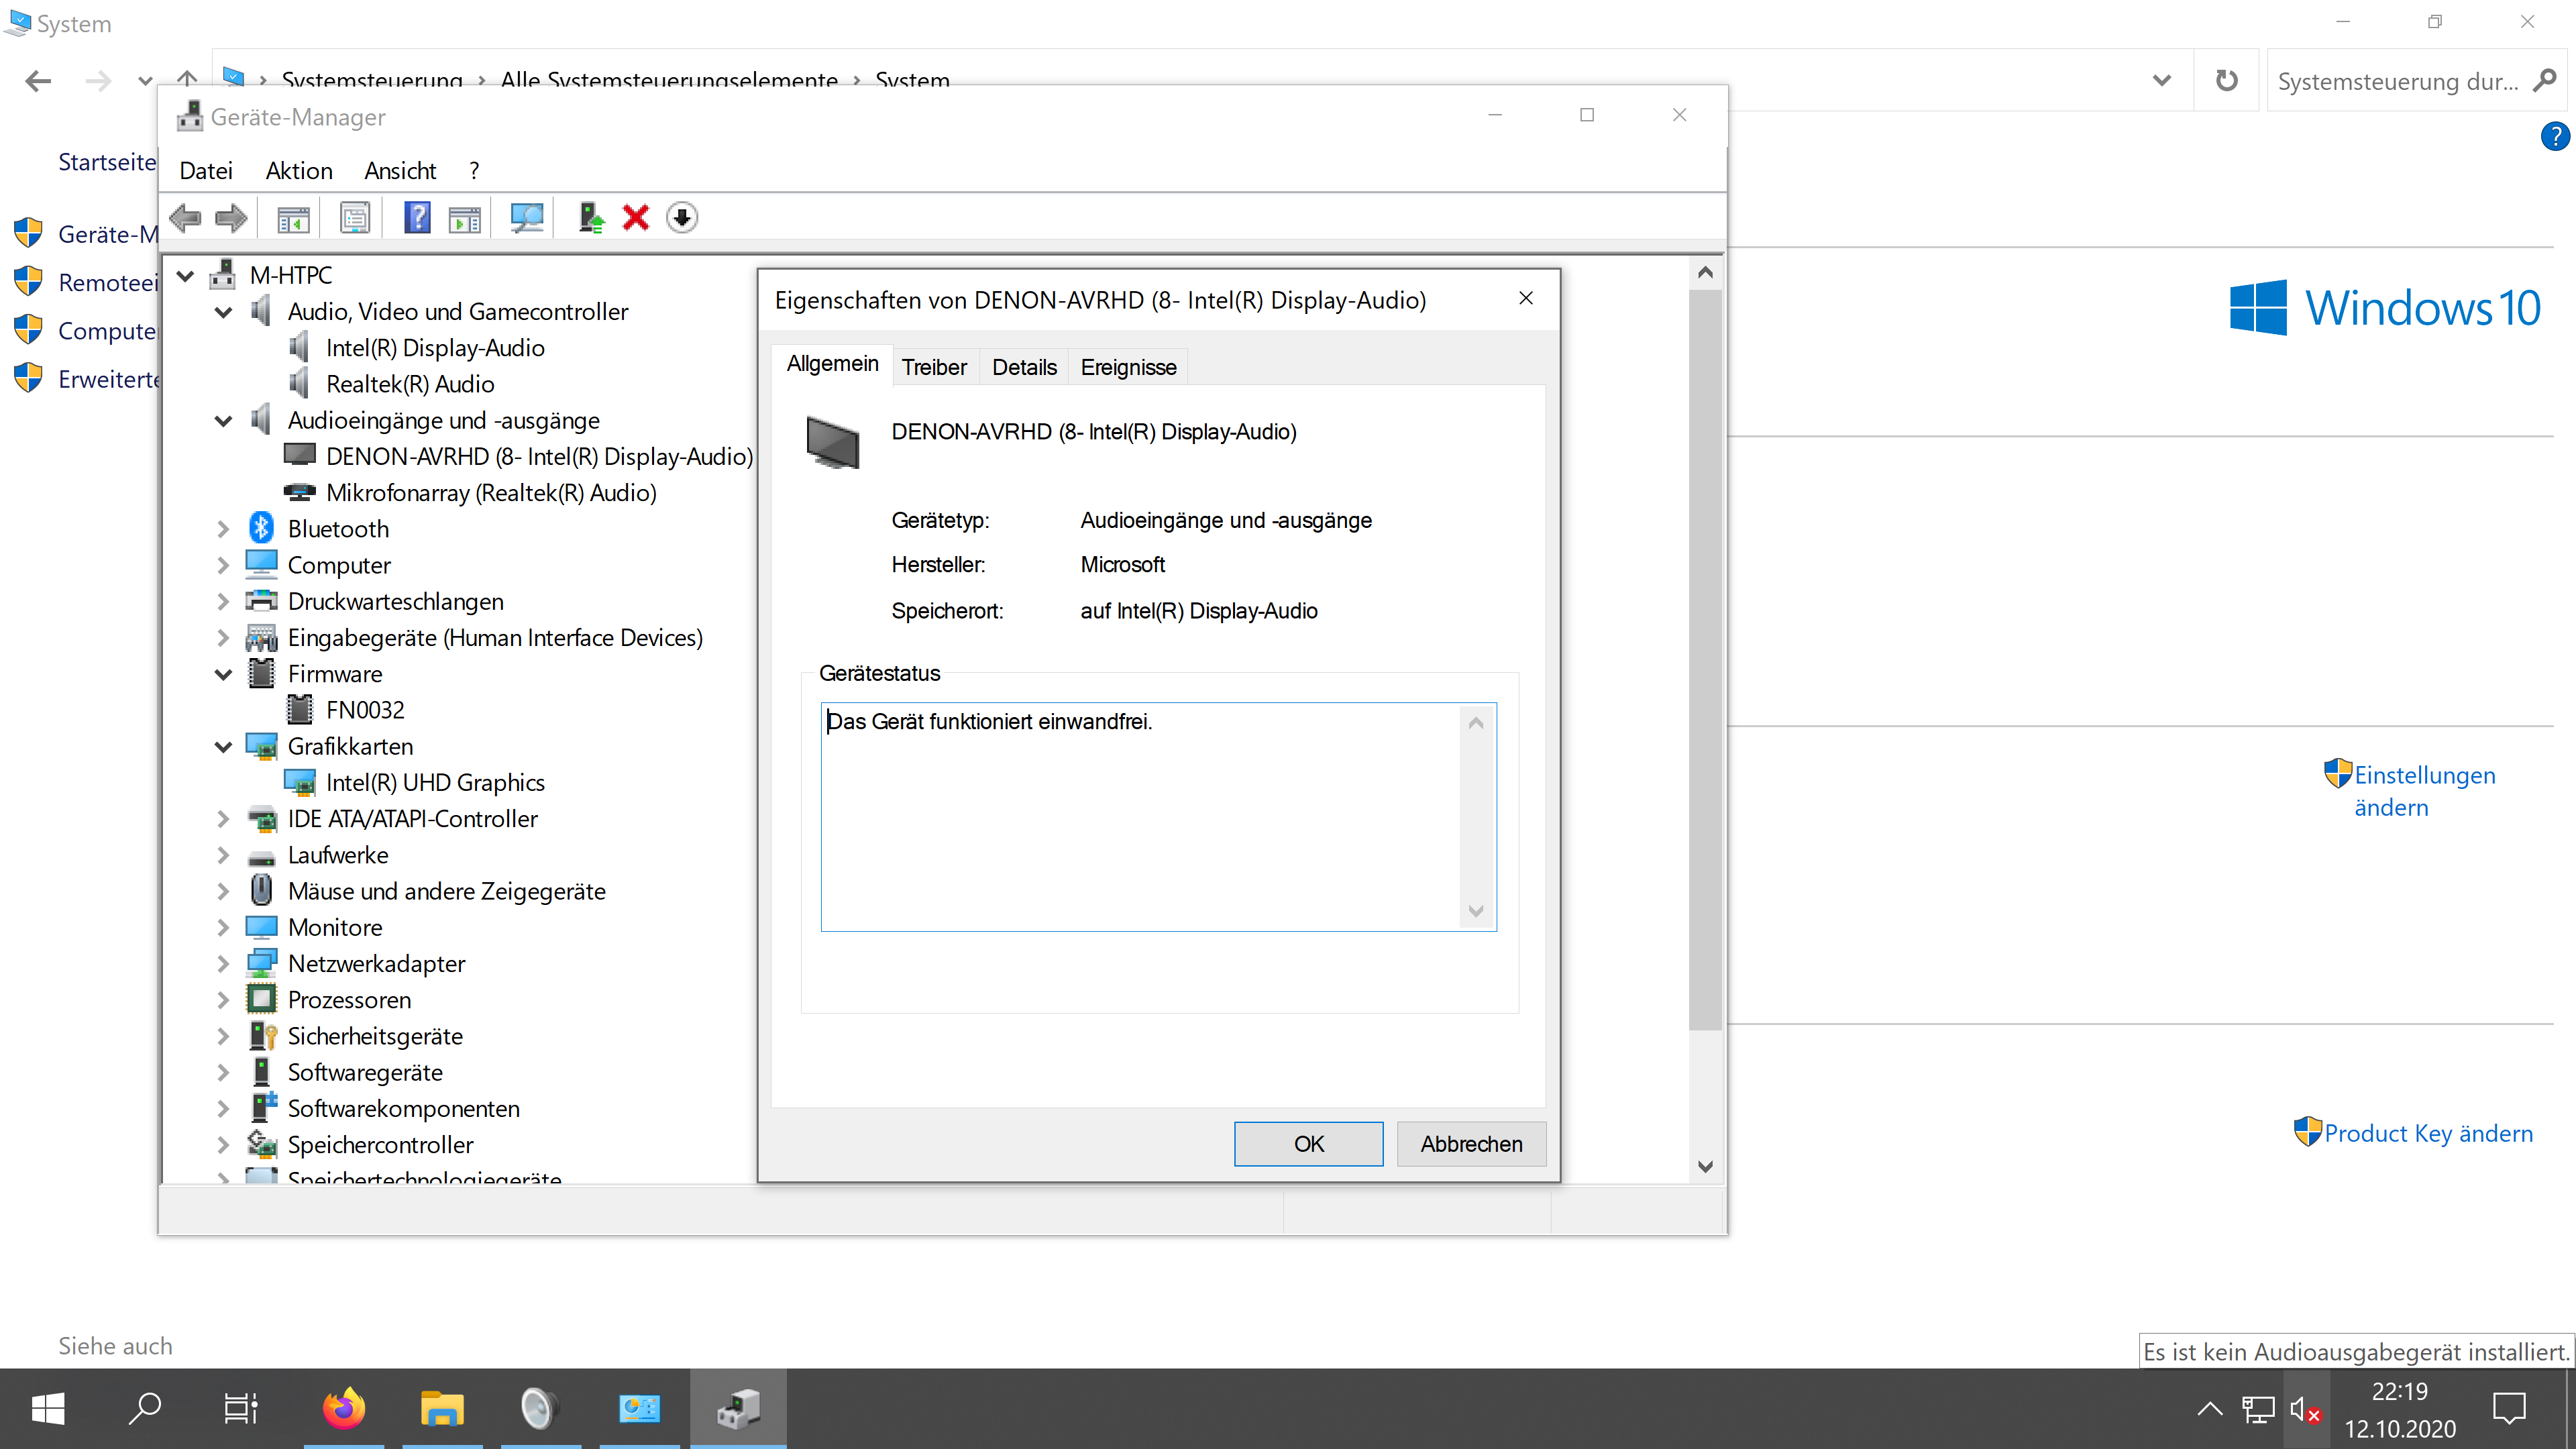Collapse the Firmware category

tap(223, 674)
